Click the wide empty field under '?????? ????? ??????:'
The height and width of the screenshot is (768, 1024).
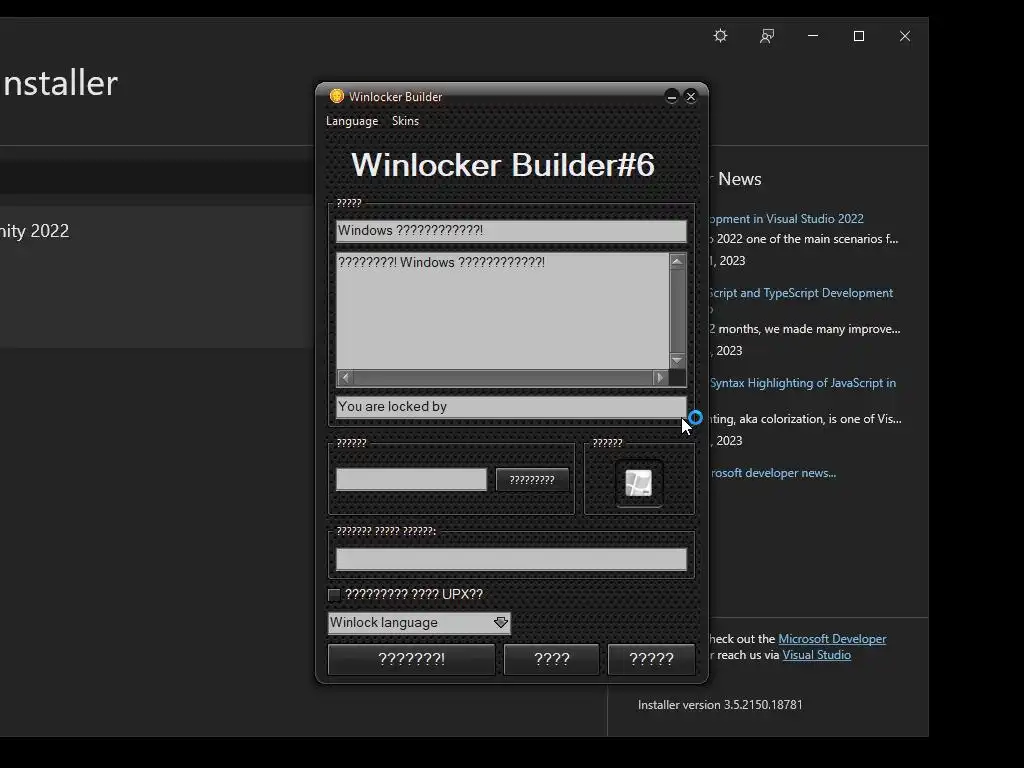coord(511,559)
